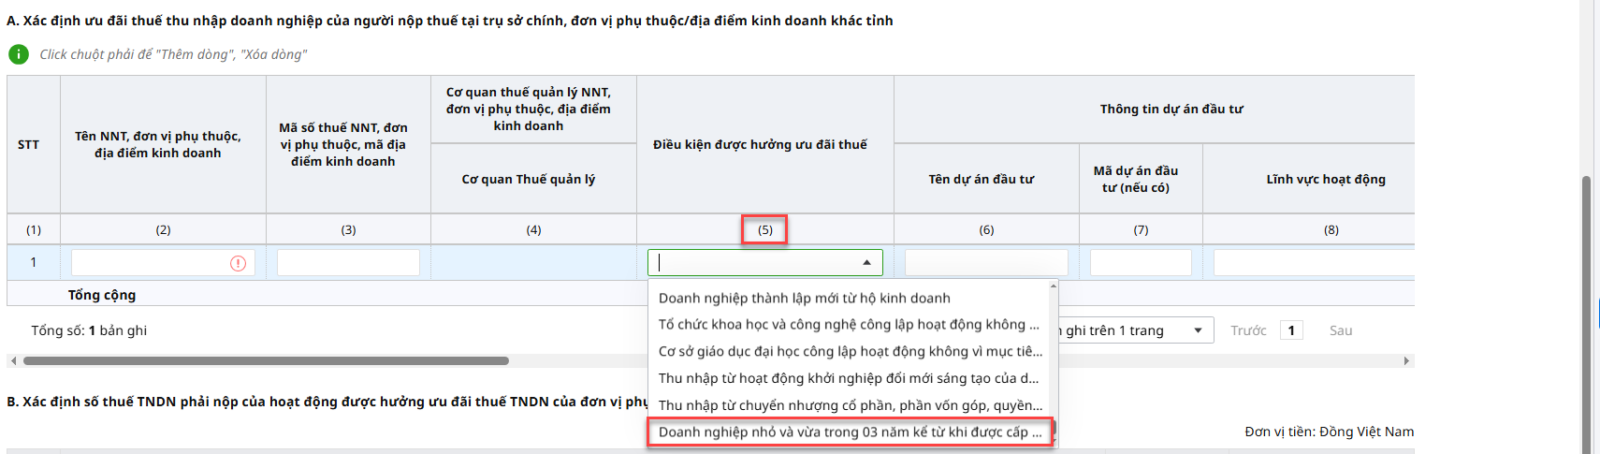1600x454 pixels.
Task: Select 'Doanh nghiệp thành lập mới từ hộ kinh doanh'
Action: click(x=804, y=298)
